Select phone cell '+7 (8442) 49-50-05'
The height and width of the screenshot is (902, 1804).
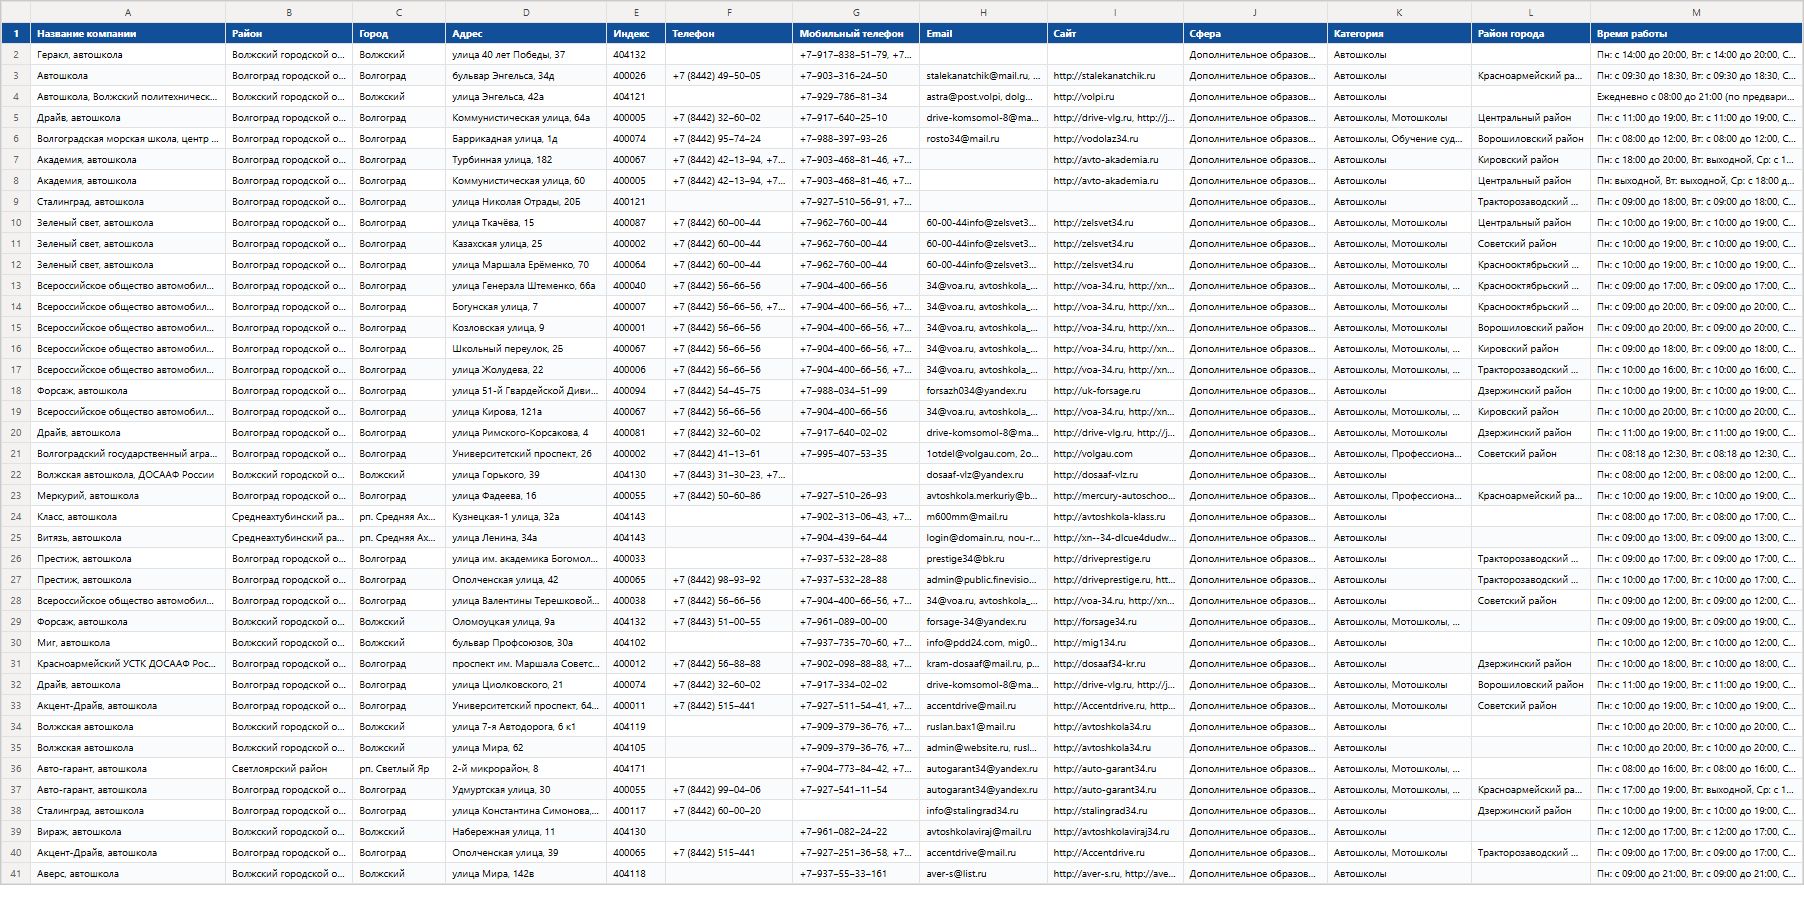point(729,76)
